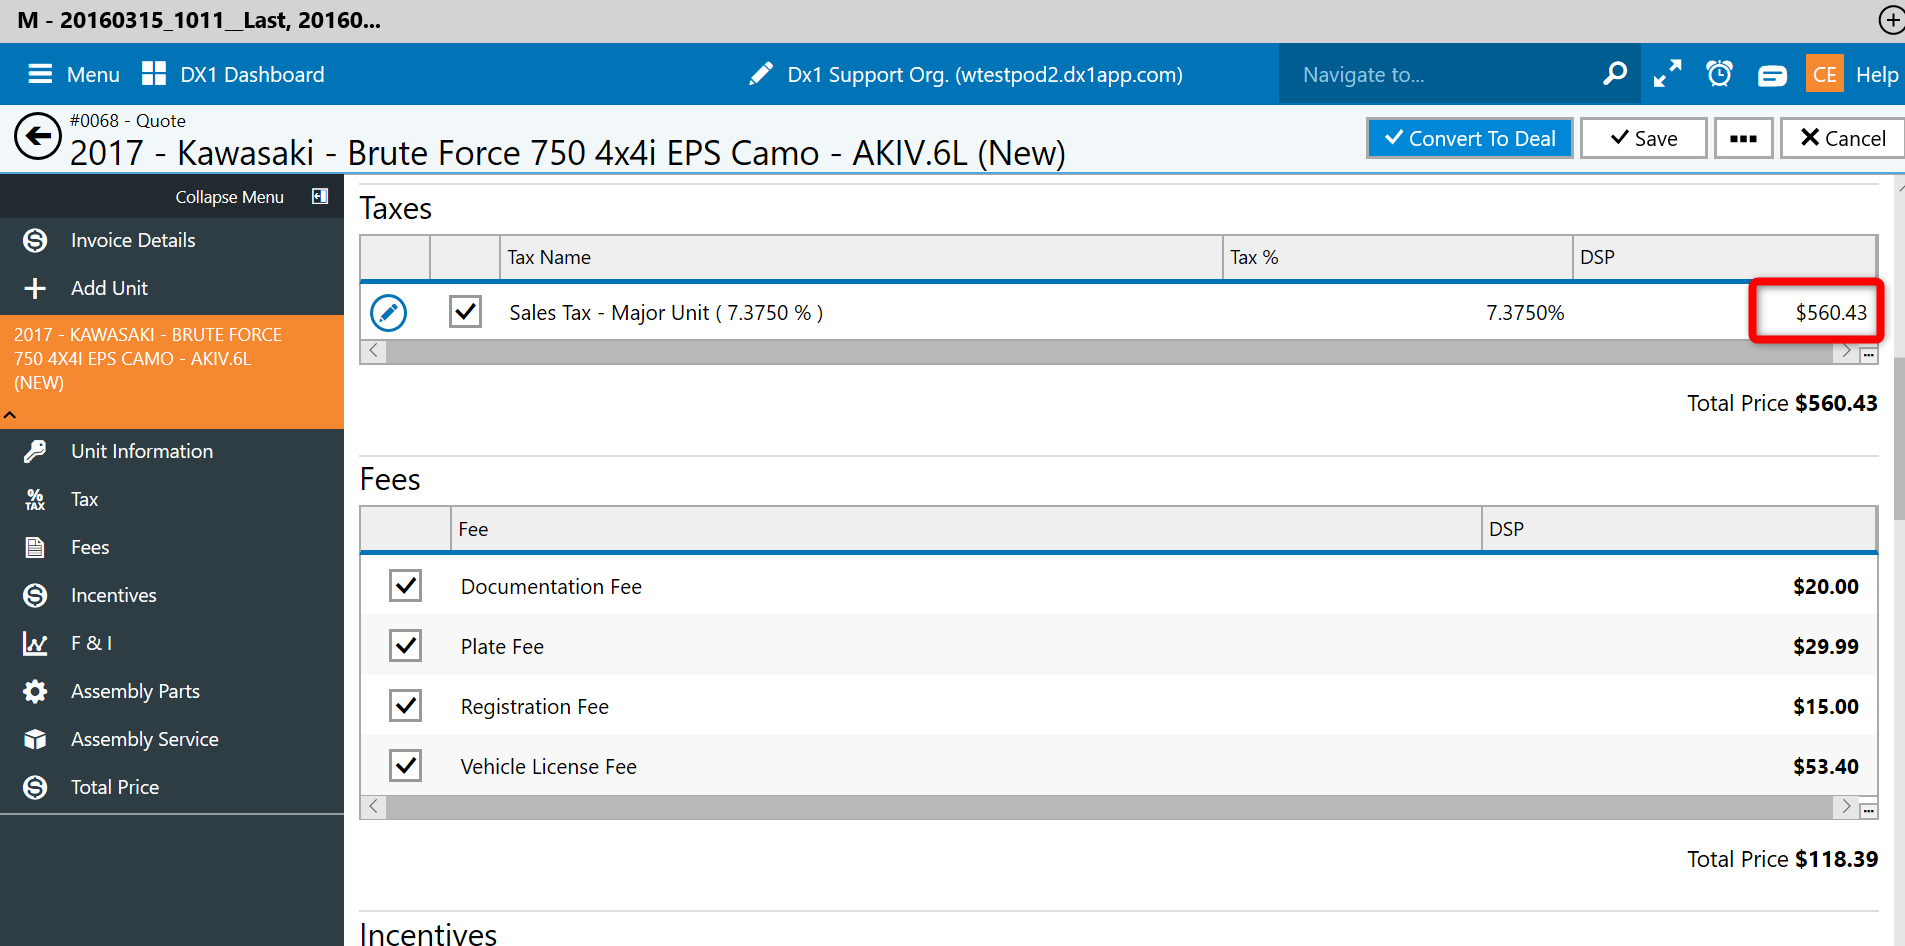Click the Incentives dollar icon
Viewport: 1905px width, 946px height.
pos(35,595)
